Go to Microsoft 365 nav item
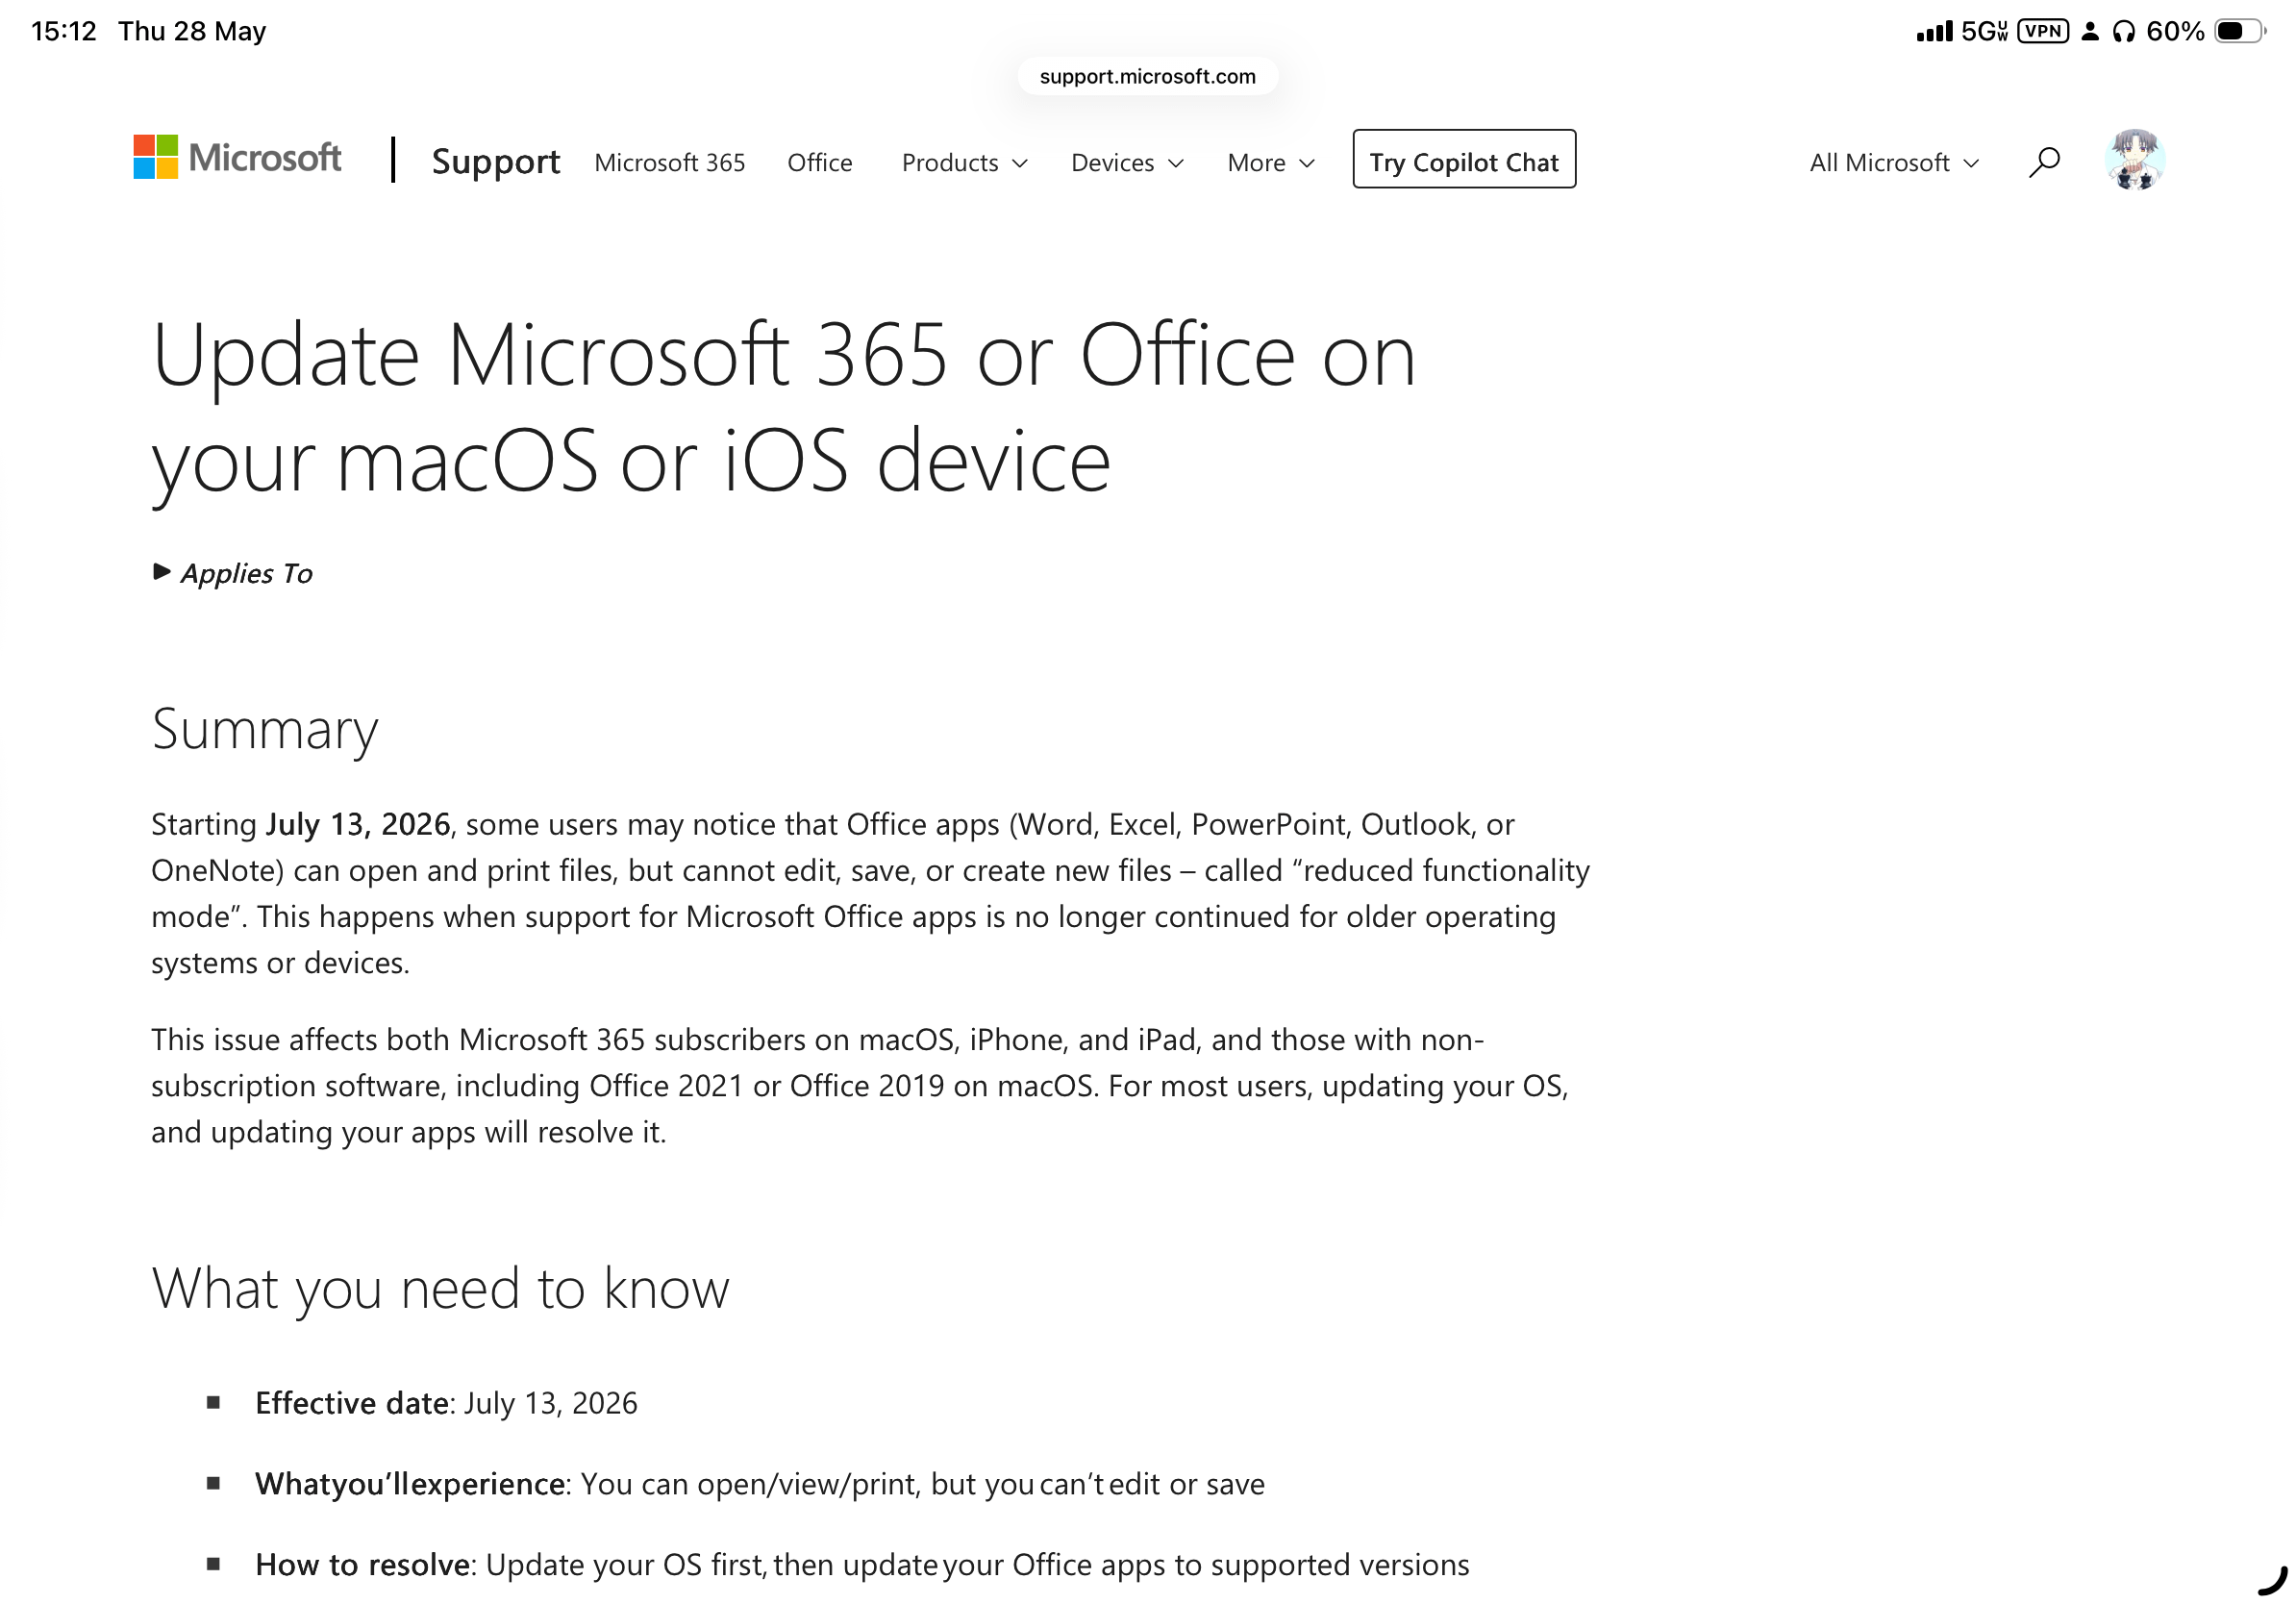The height and width of the screenshot is (1604, 2296). (669, 163)
